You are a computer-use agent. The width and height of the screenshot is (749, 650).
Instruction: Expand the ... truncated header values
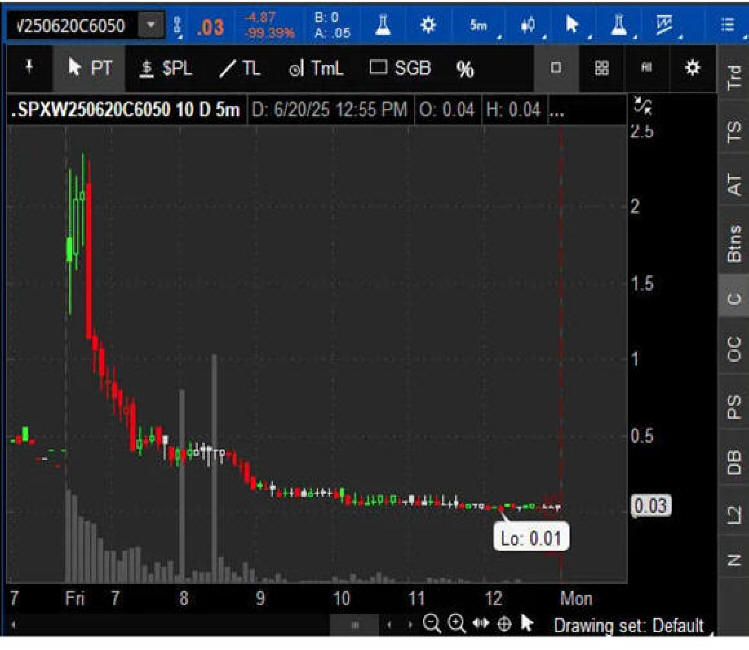pyautogui.click(x=556, y=112)
